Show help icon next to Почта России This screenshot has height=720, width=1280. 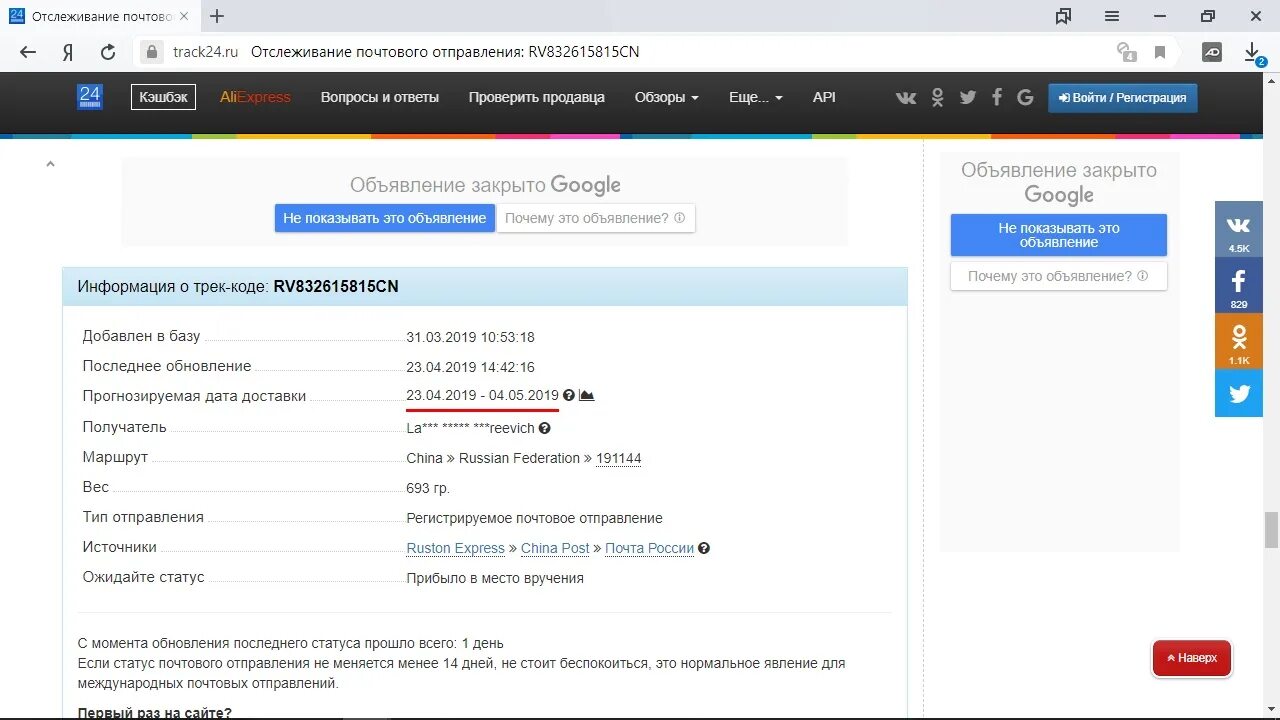point(704,548)
